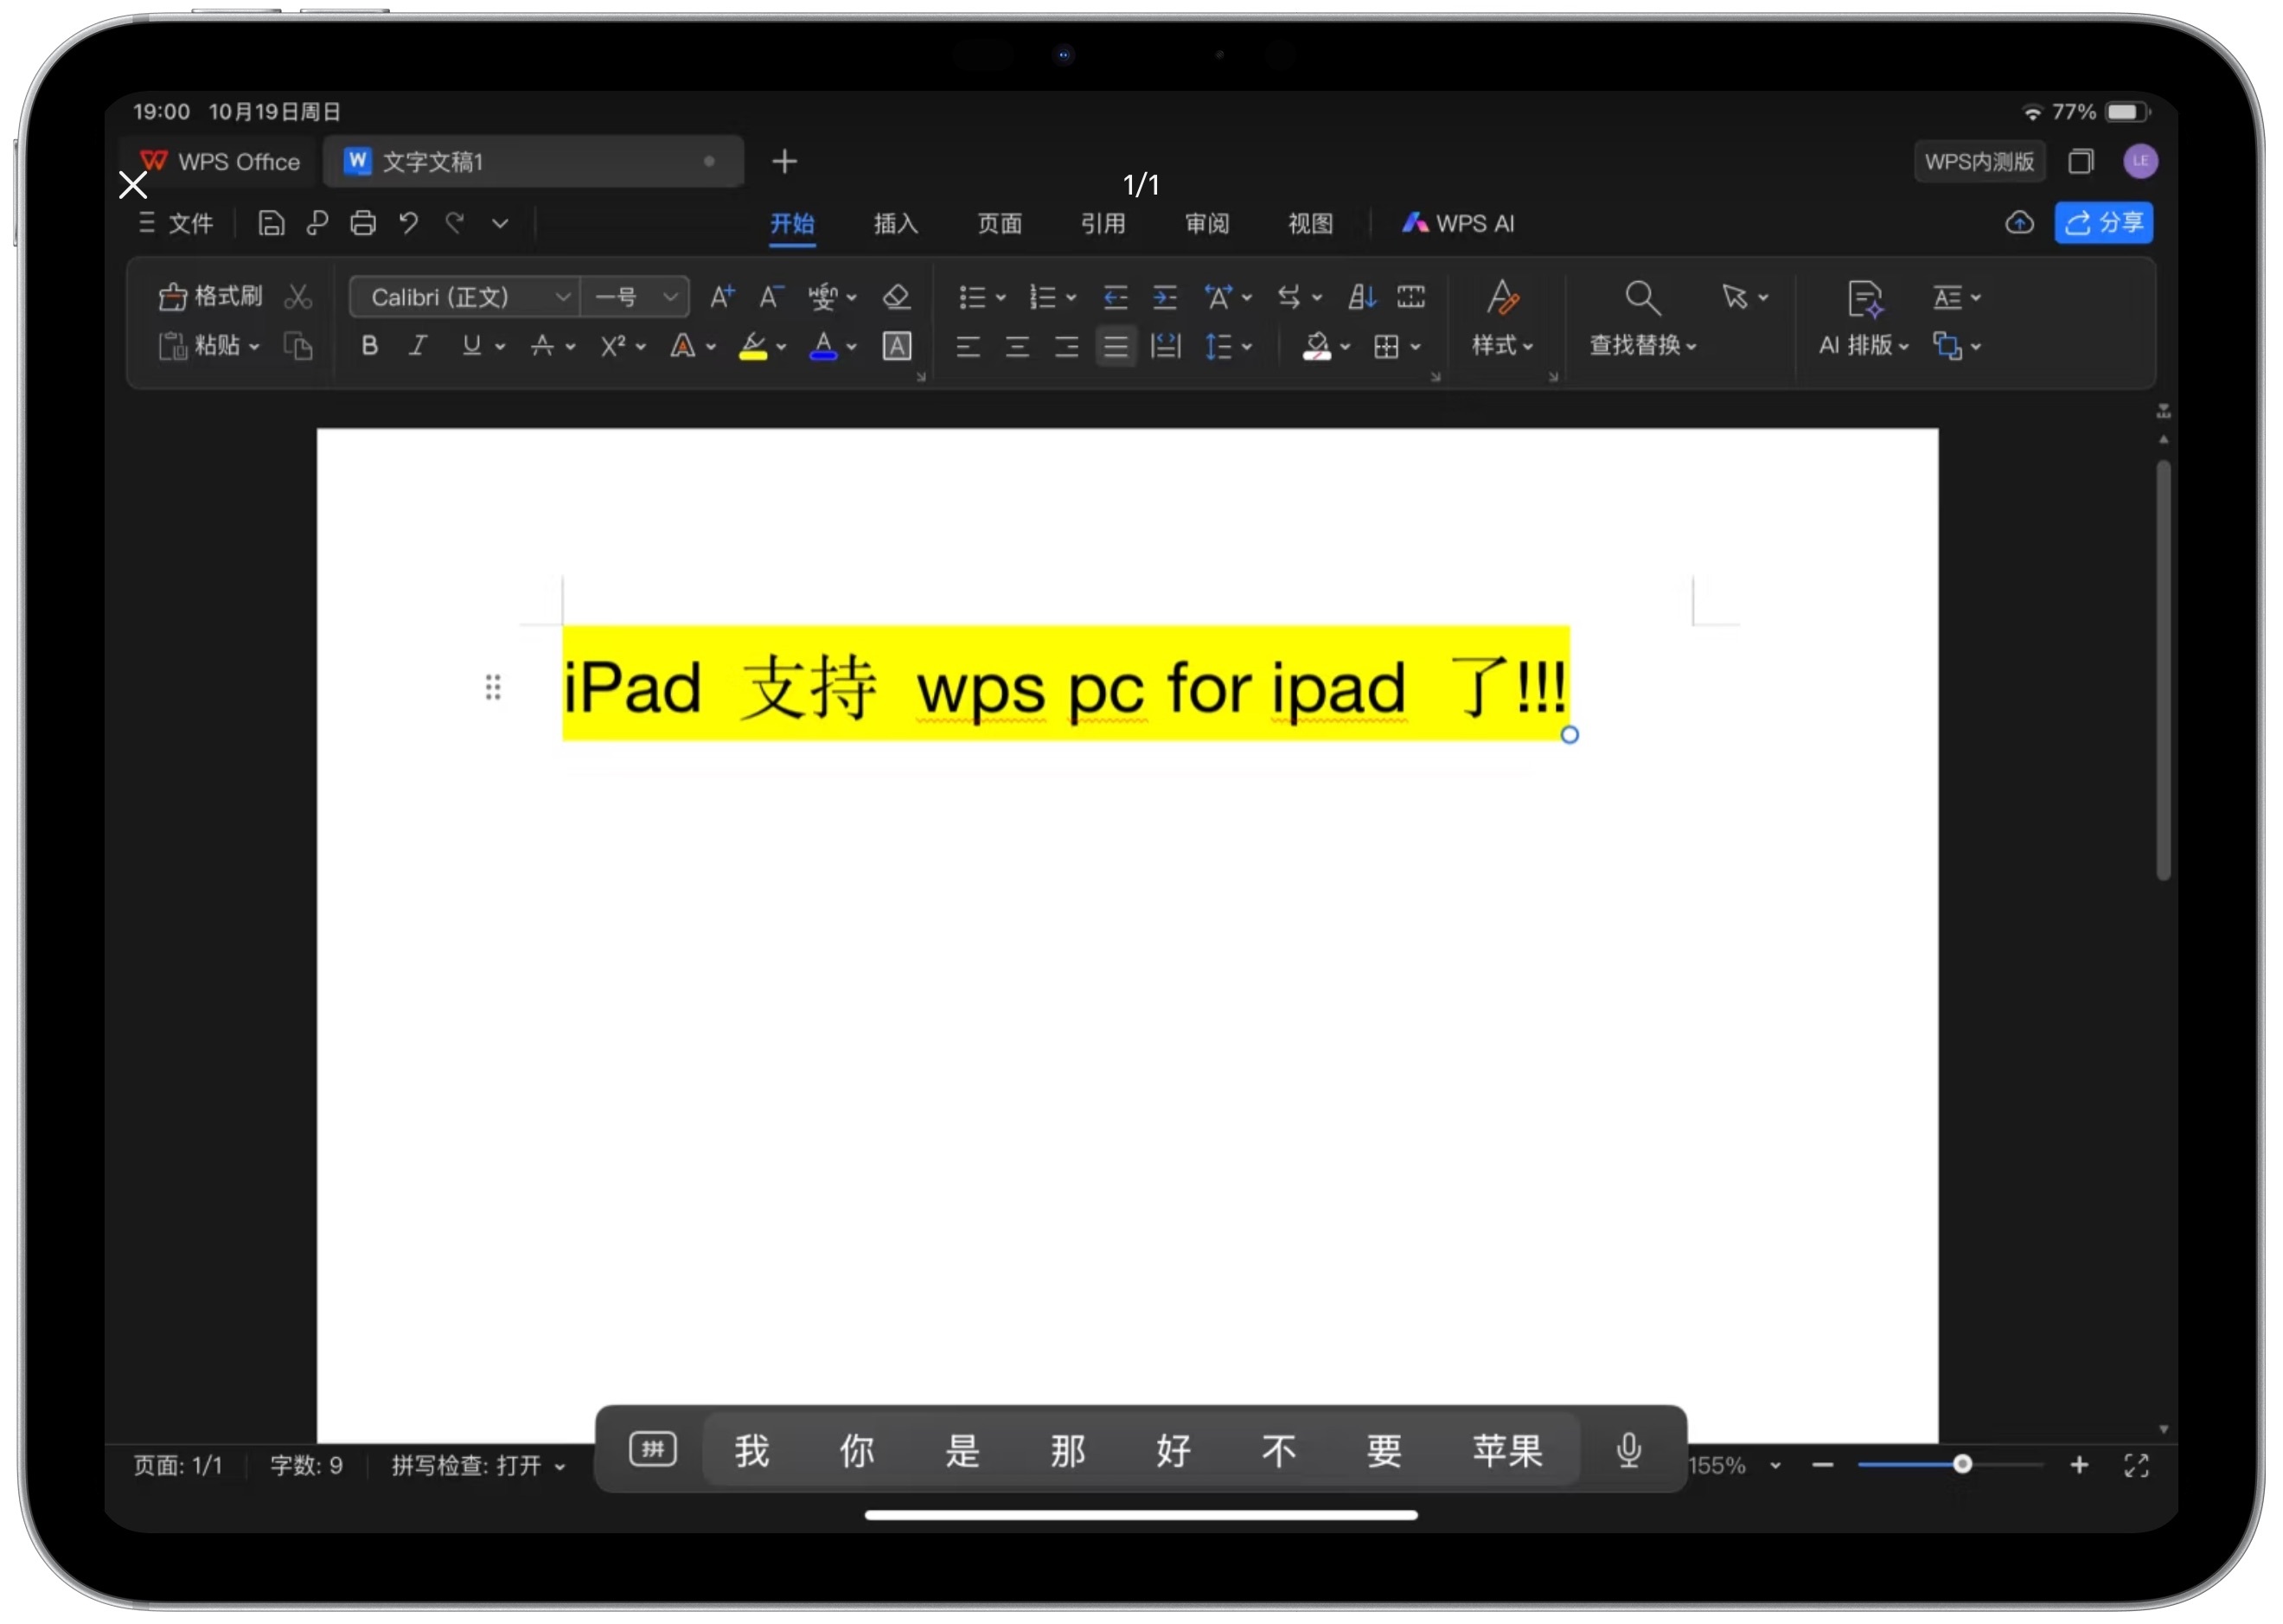Image resolution: width=2283 pixels, height=1624 pixels.
Task: Open the 拼写检查 spell check dropdown
Action: tap(478, 1466)
